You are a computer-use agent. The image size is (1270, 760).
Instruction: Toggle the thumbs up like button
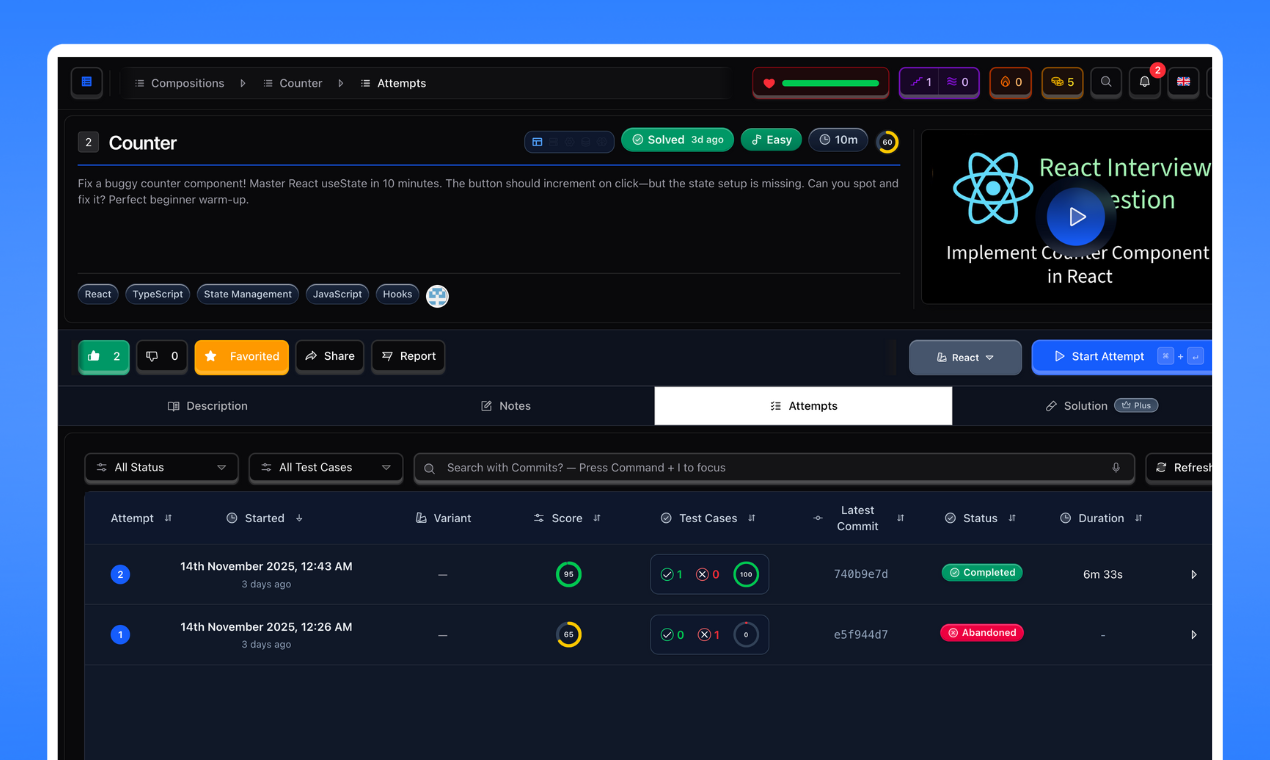click(104, 356)
